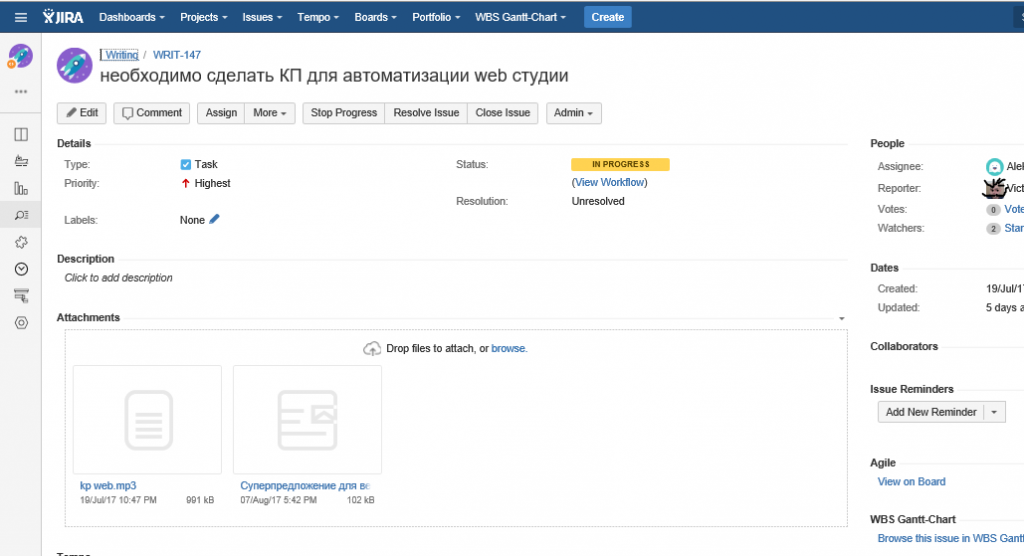This screenshot has width=1024, height=556.
Task: Open the WBS Gantt-Chart dropdown menu
Action: click(520, 18)
